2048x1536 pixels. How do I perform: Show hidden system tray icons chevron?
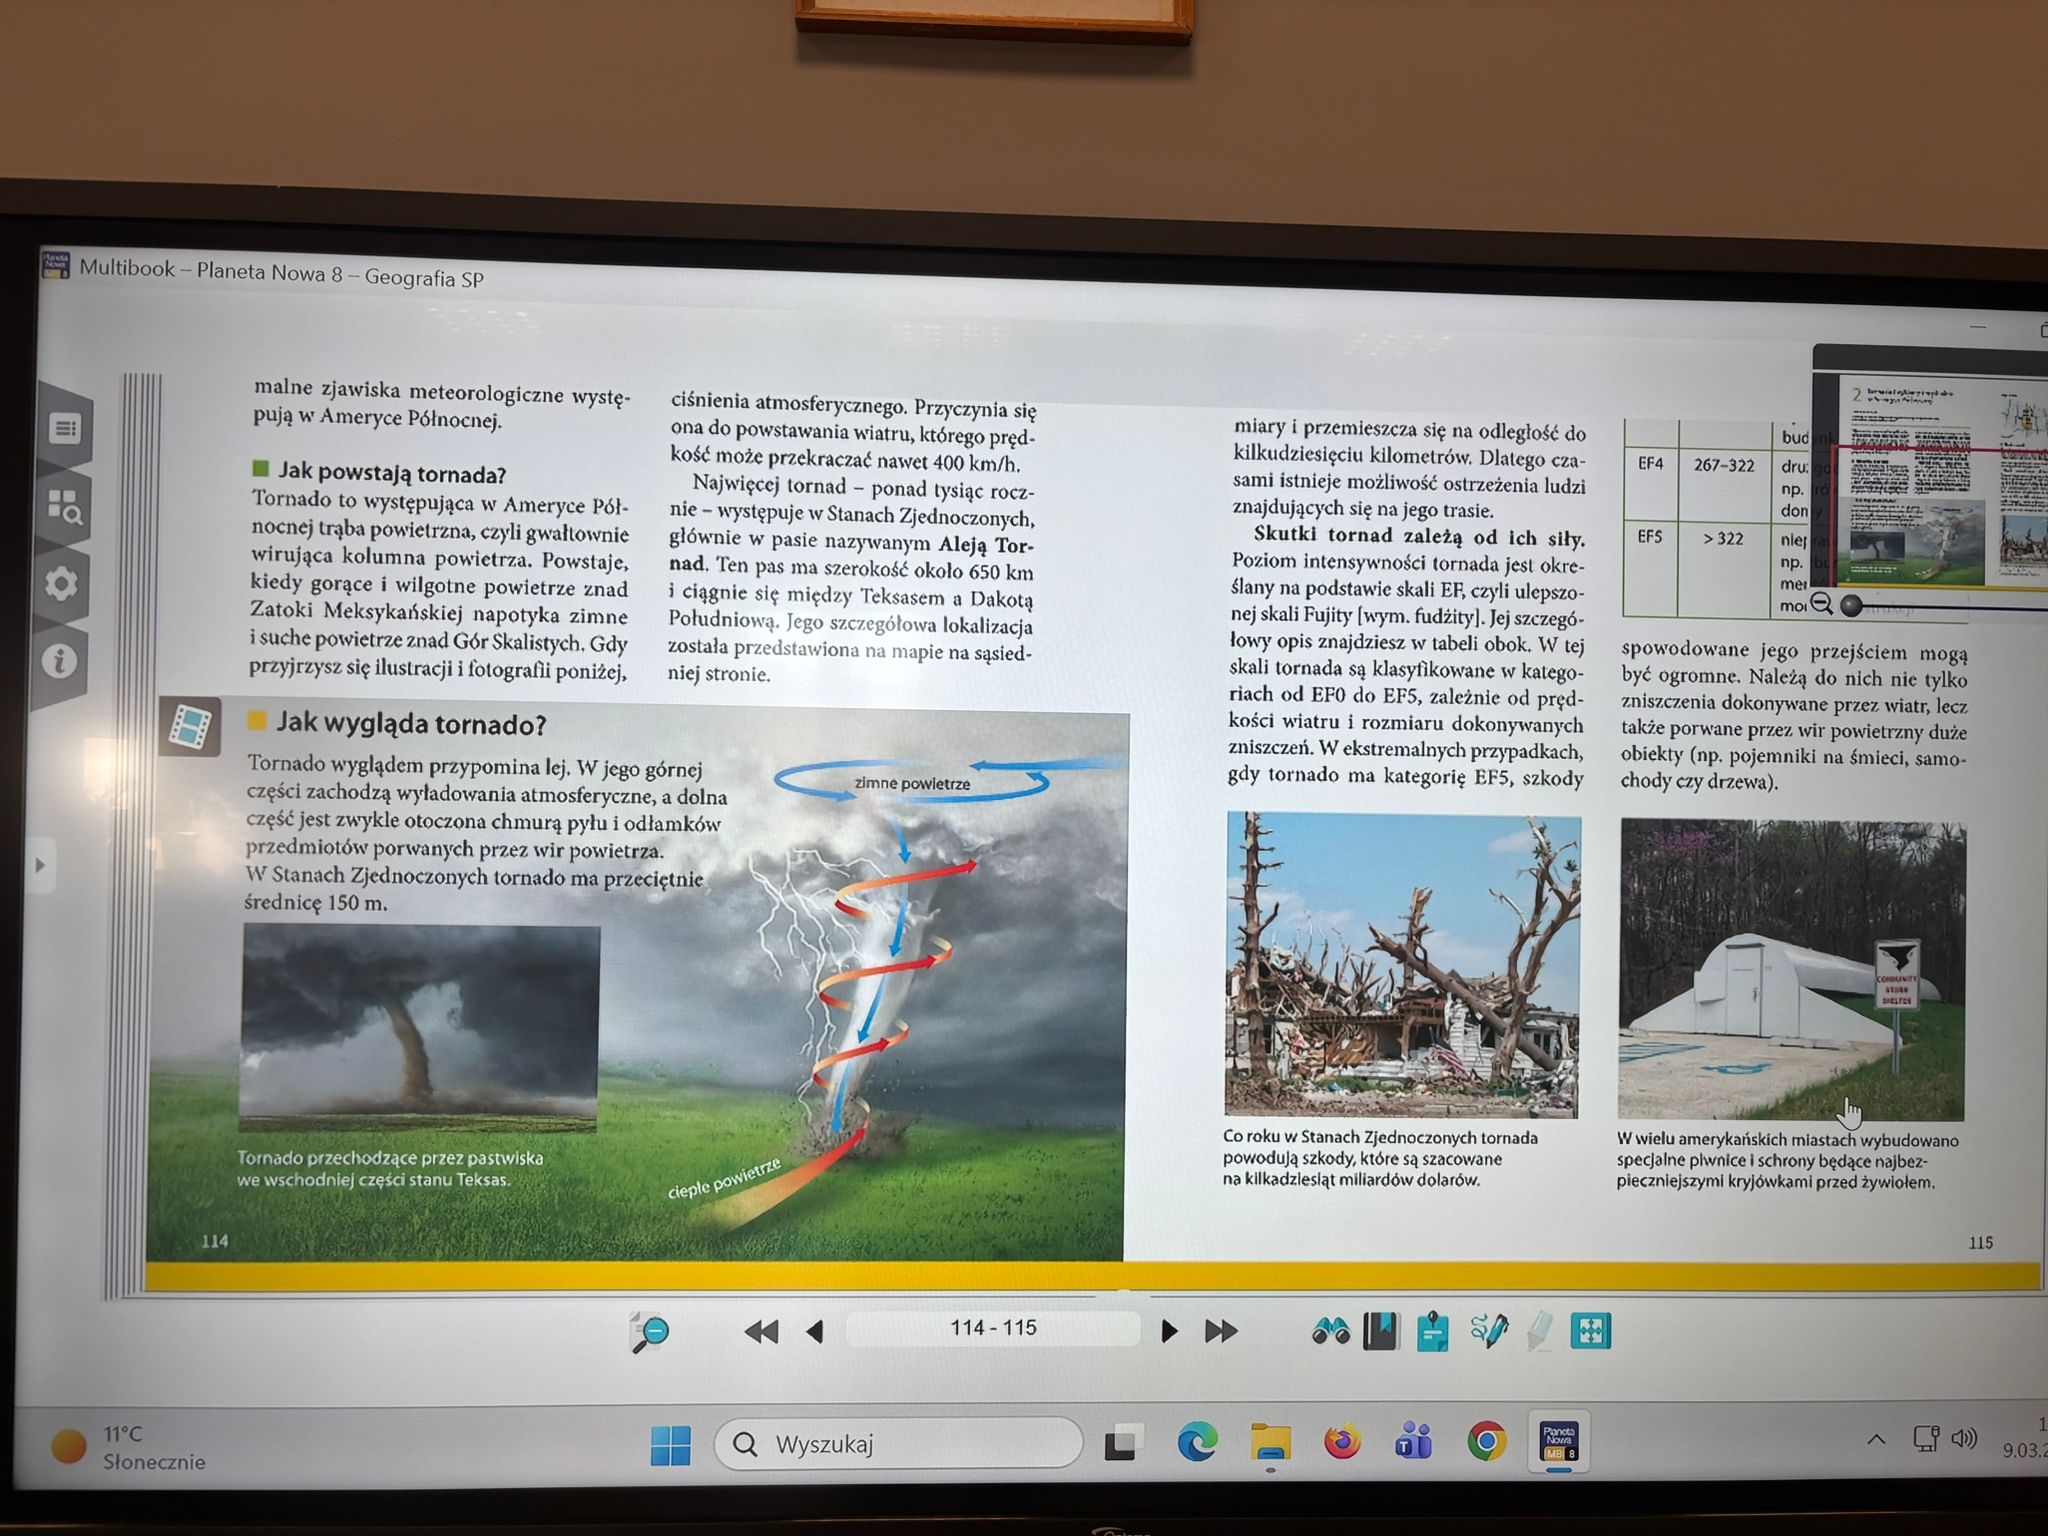click(x=1876, y=1440)
